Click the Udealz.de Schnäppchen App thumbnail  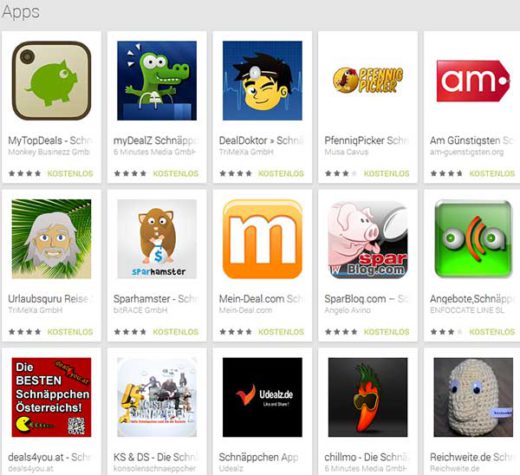tap(262, 397)
